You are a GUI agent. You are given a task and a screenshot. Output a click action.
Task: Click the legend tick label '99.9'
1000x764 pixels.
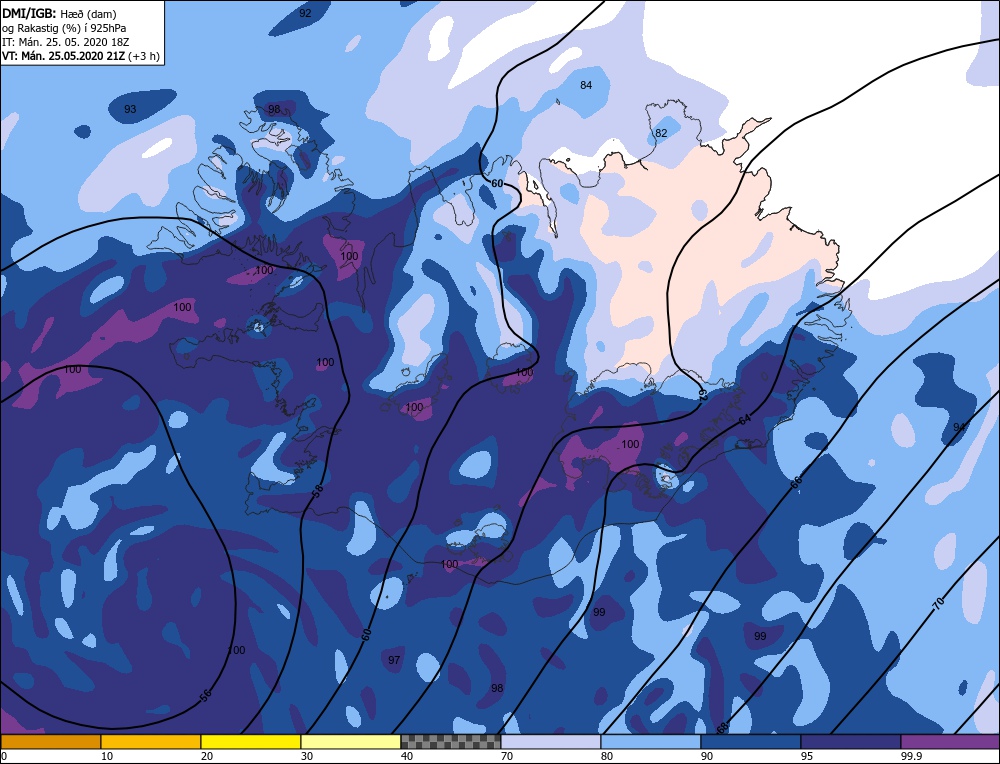pyautogui.click(x=911, y=756)
